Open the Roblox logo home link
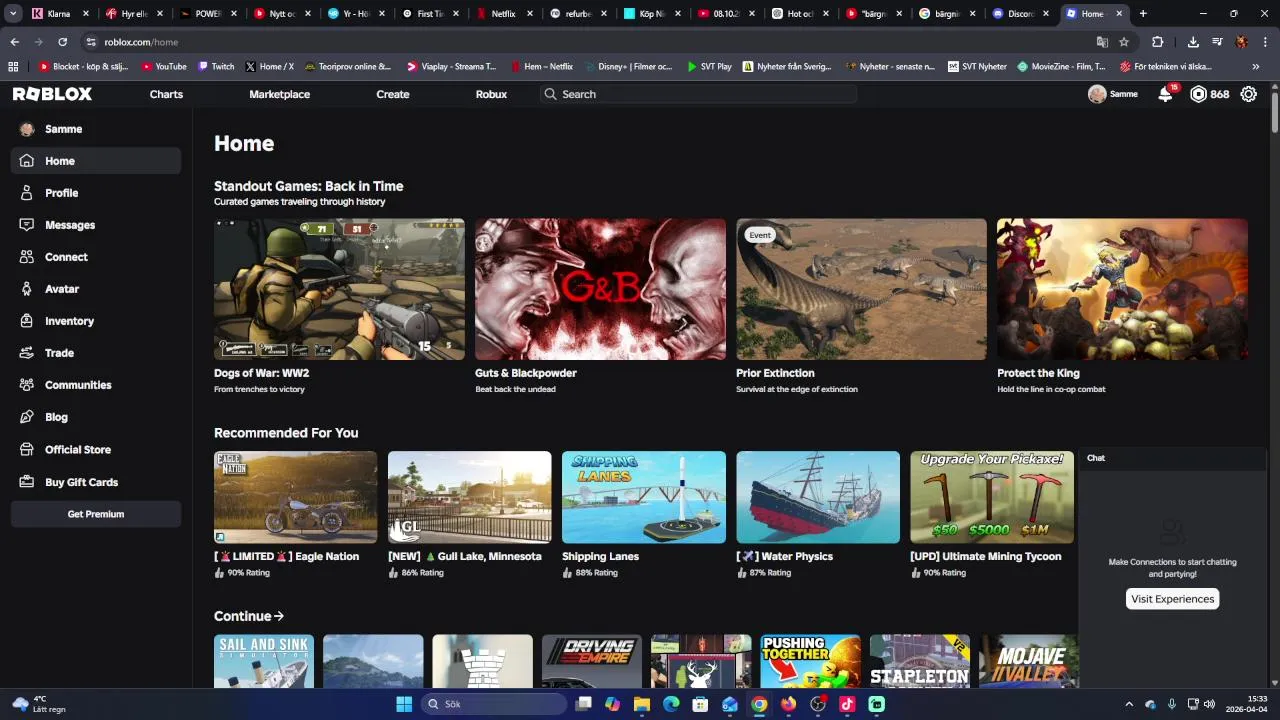This screenshot has width=1280, height=720. click(x=52, y=94)
